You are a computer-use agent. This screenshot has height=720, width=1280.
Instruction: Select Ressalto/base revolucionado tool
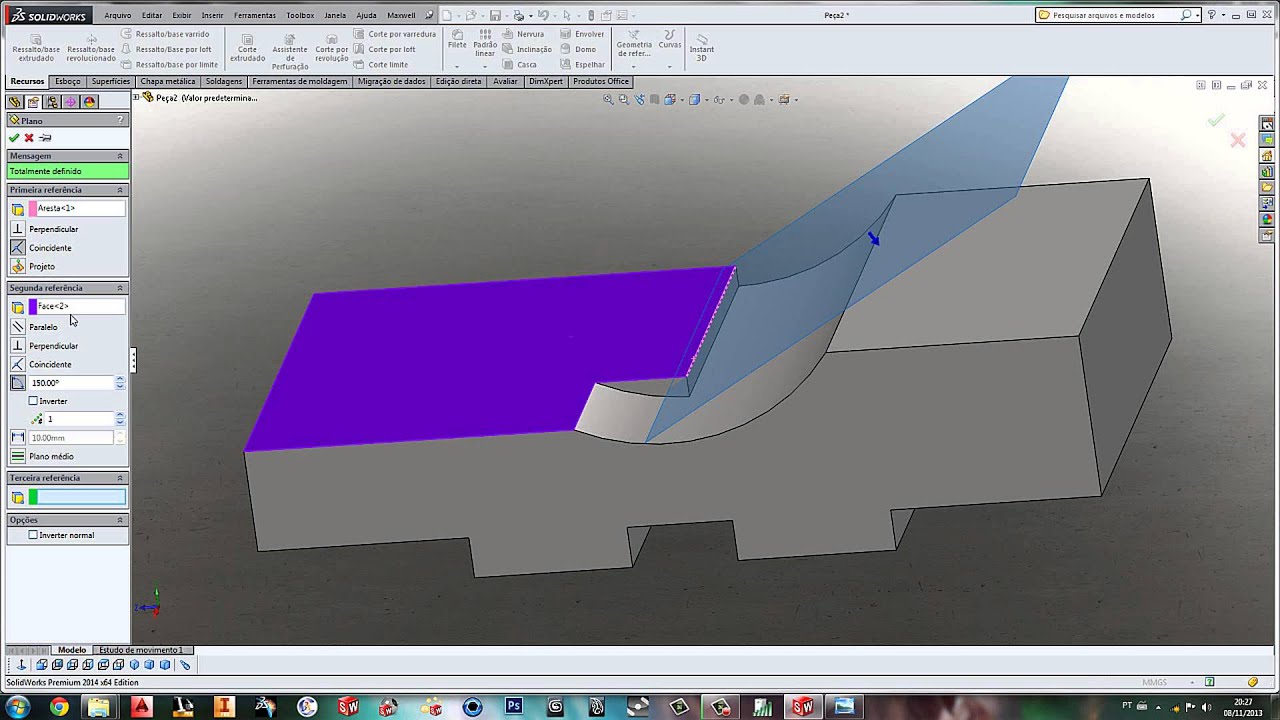tap(91, 47)
